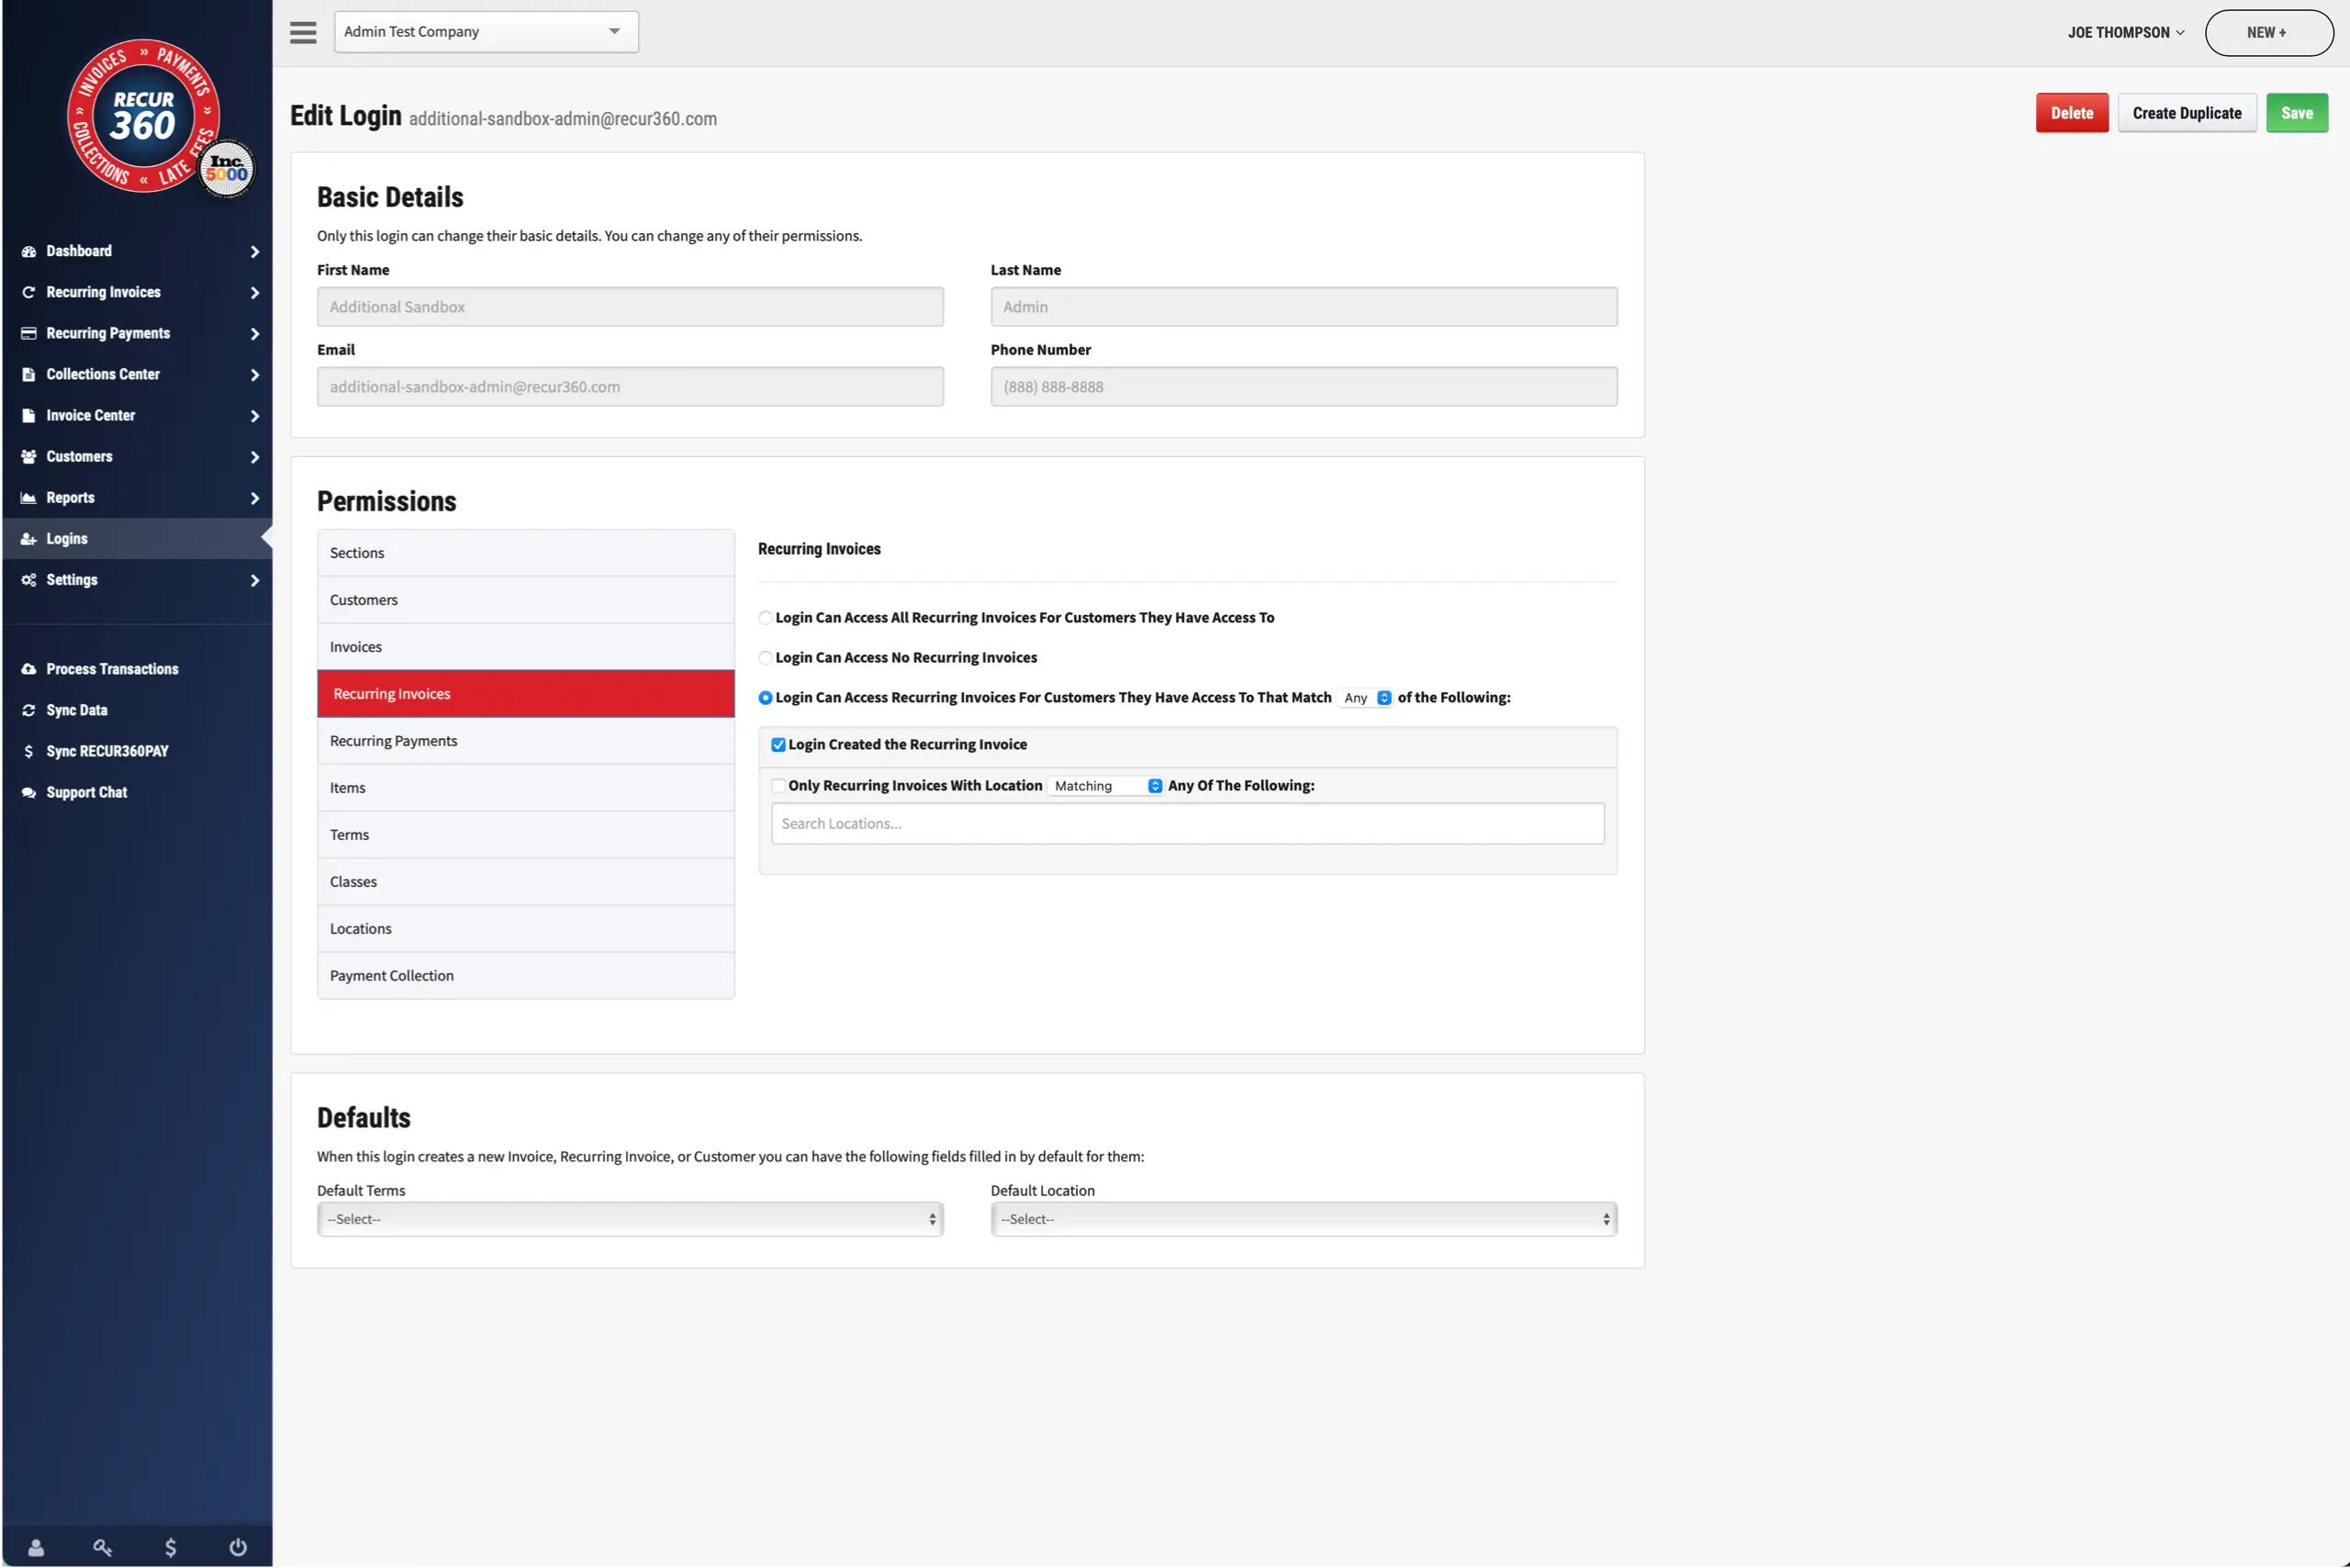The image size is (2350, 1568).
Task: Open the Classes permissions tab
Action: [x=526, y=882]
